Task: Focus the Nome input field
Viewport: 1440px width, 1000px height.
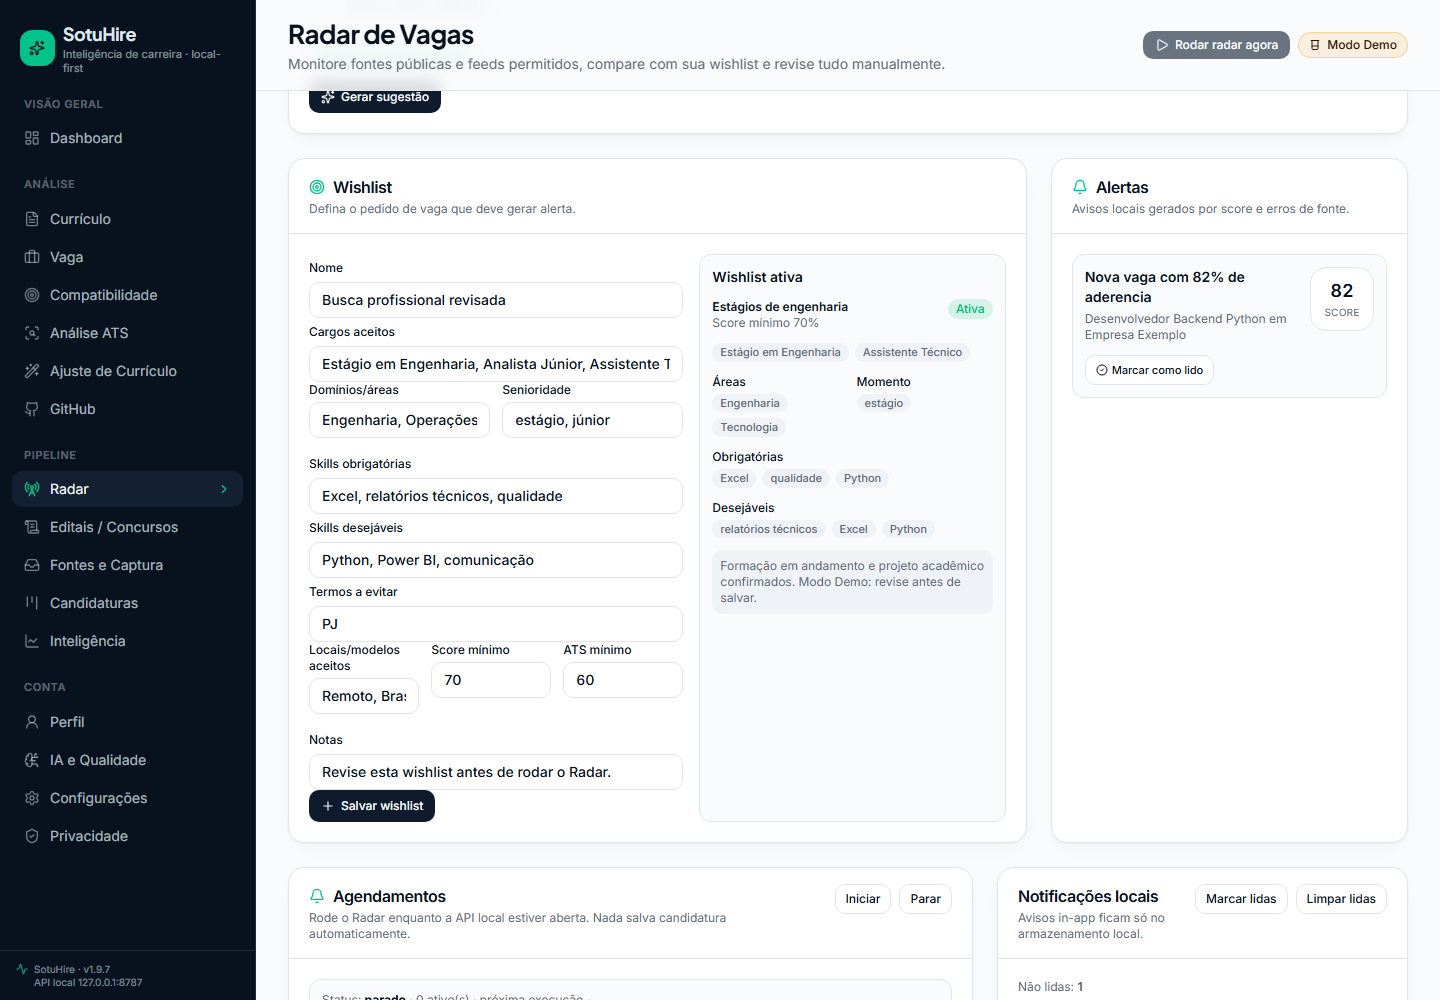Action: pyautogui.click(x=496, y=300)
